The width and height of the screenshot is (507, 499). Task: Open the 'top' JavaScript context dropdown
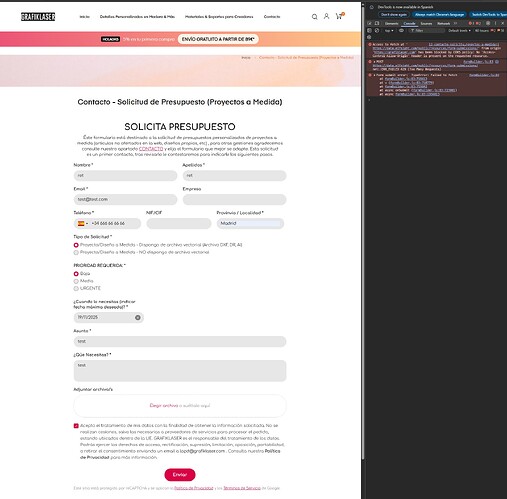click(x=389, y=31)
